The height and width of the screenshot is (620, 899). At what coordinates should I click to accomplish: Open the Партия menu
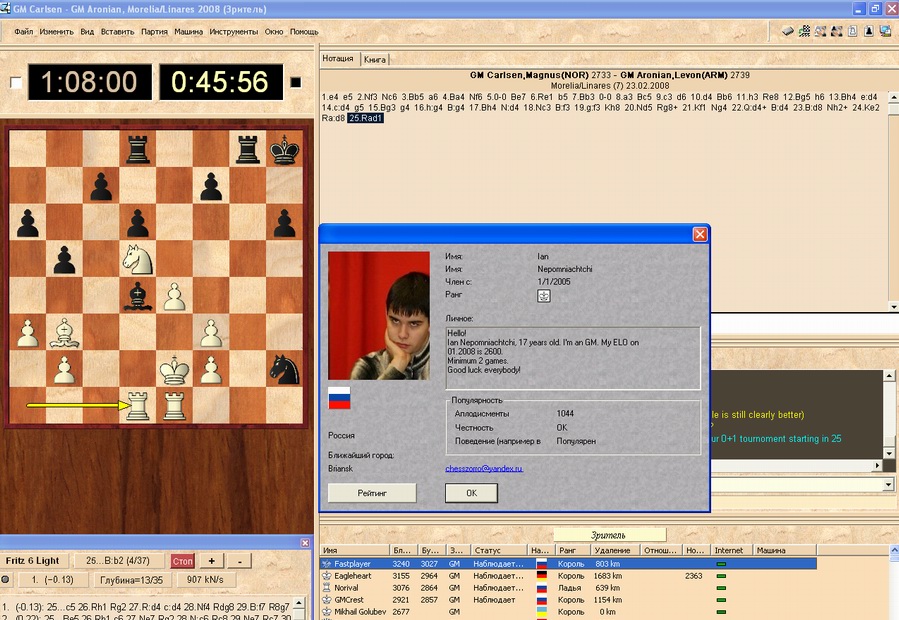click(154, 32)
